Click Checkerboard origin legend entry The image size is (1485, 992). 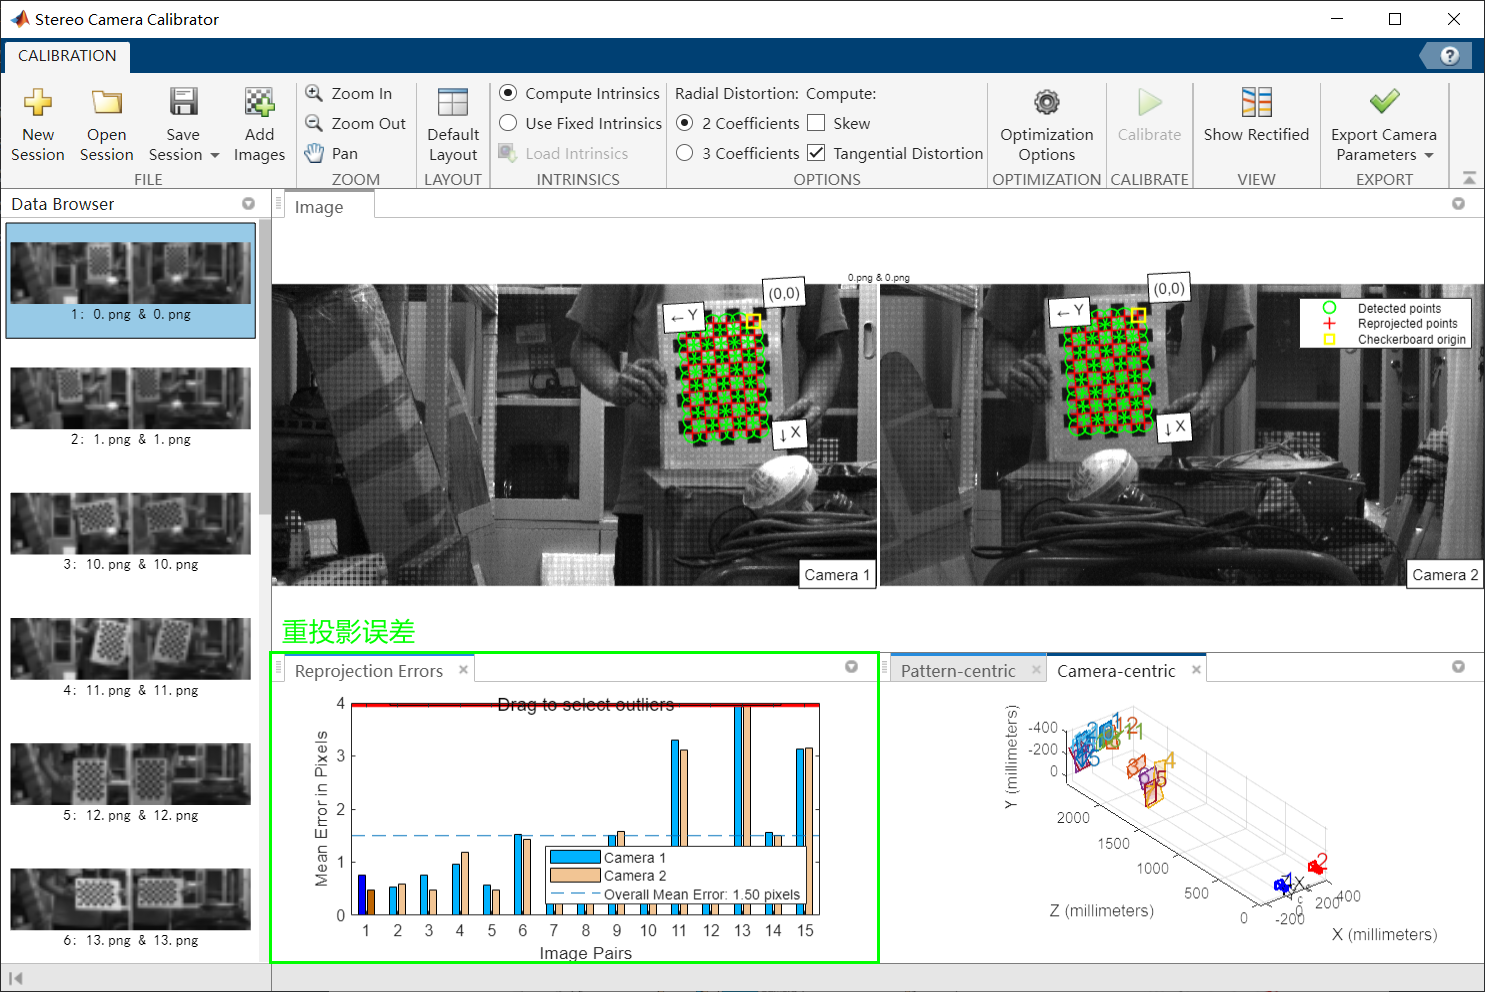[x=1395, y=339]
